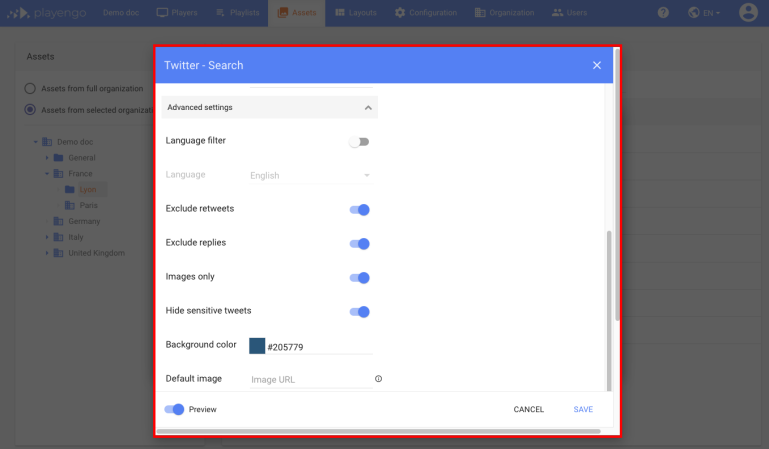Screen dimensions: 769x449
Task: Click the playengo logo
Action: [x=47, y=13]
